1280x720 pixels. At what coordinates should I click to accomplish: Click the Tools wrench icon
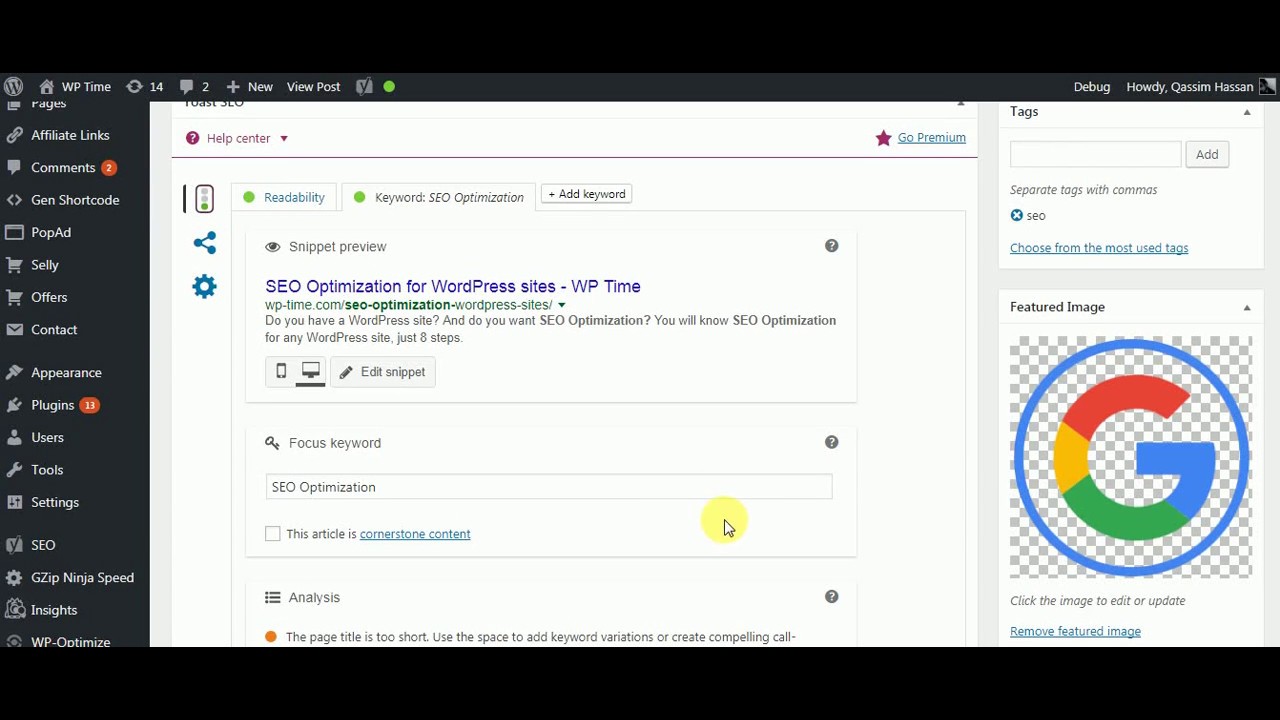14,470
